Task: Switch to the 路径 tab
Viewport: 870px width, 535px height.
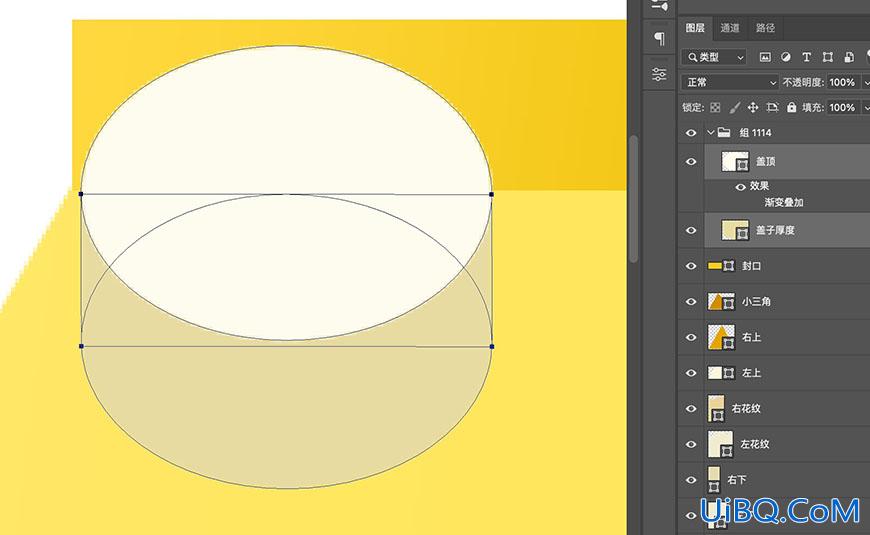Action: [x=765, y=28]
